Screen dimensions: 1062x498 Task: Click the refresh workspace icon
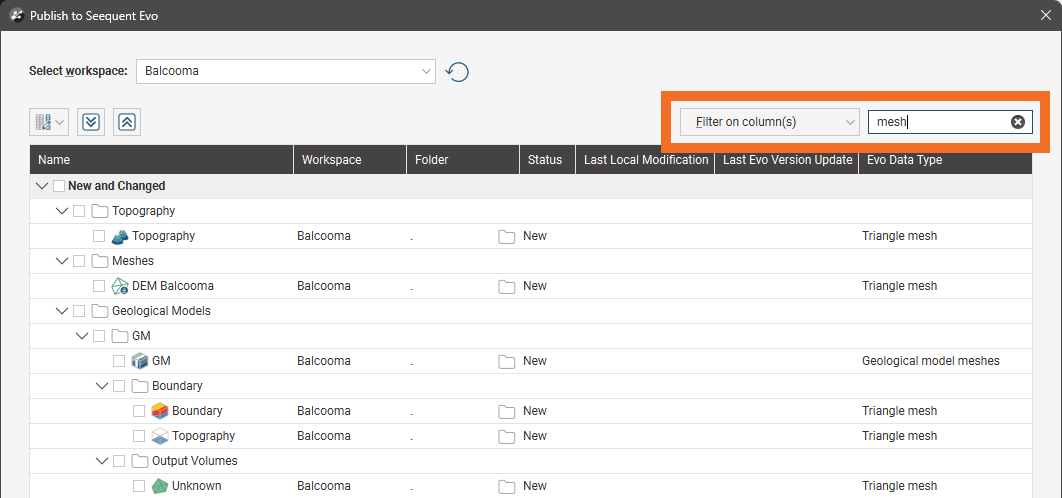click(457, 72)
